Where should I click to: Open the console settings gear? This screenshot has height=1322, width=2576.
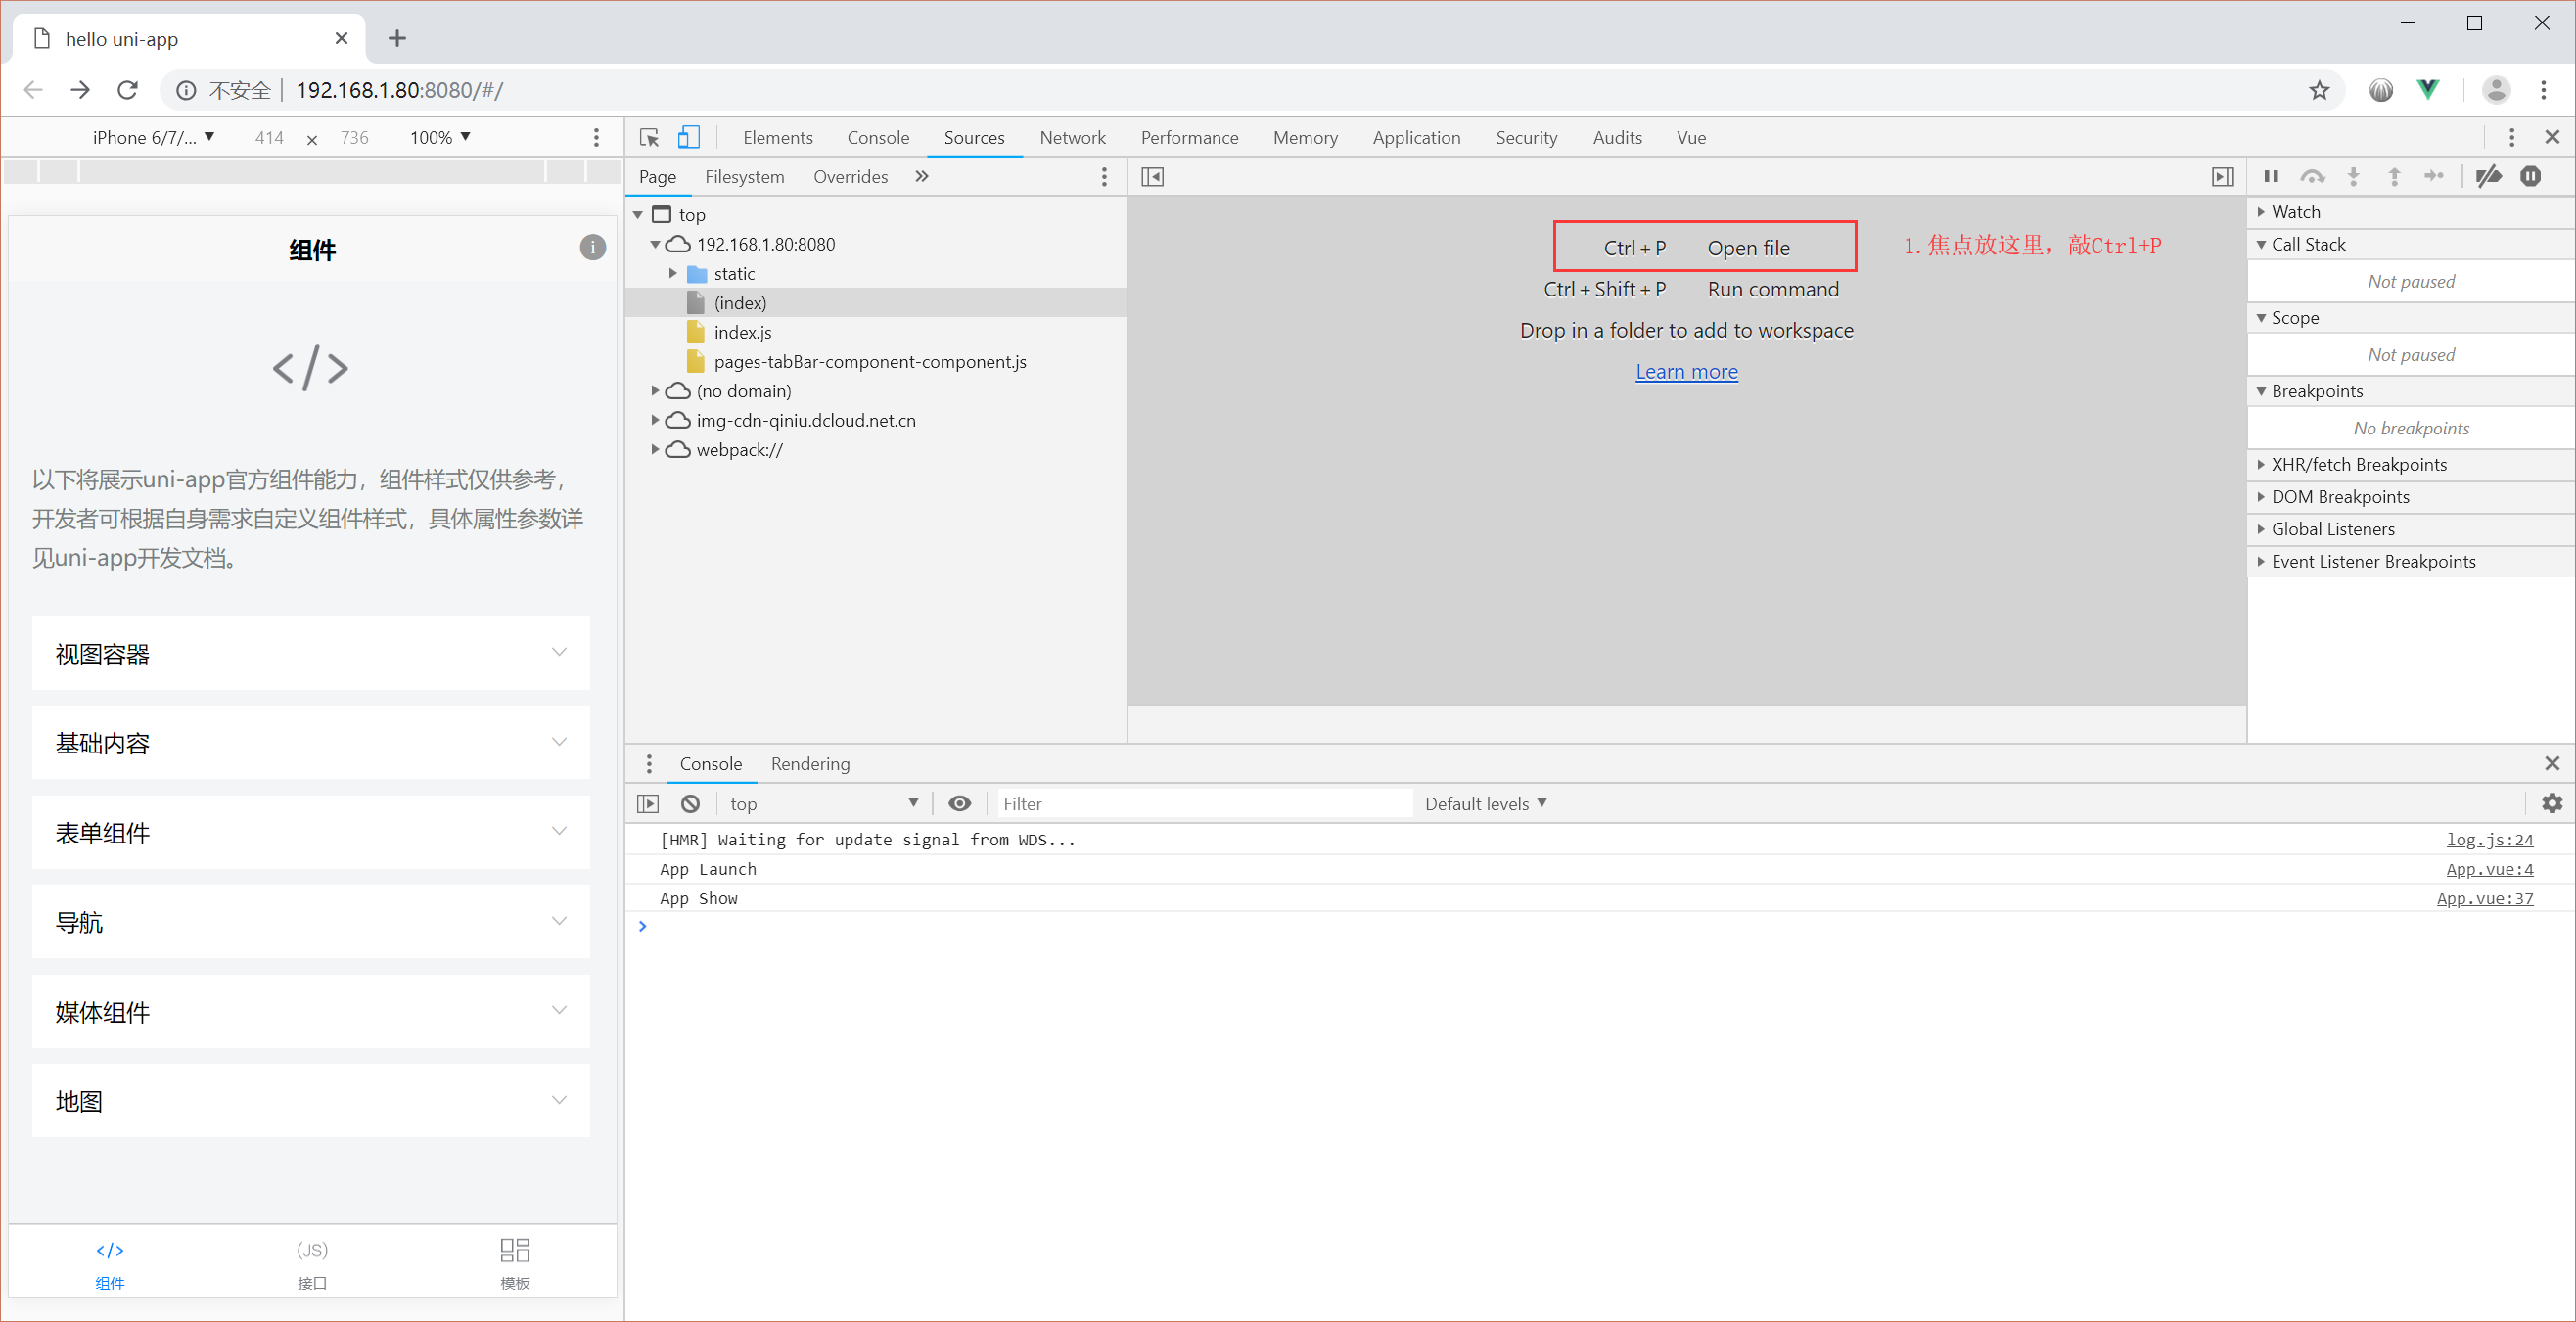tap(2551, 803)
